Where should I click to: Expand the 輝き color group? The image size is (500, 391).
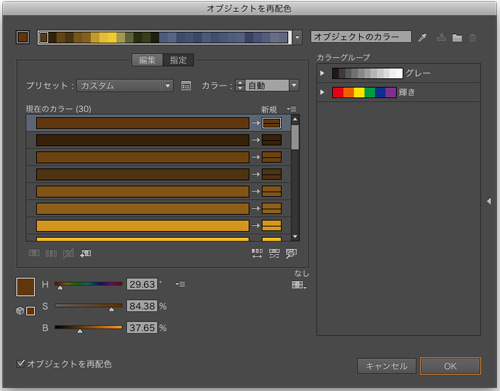[322, 92]
